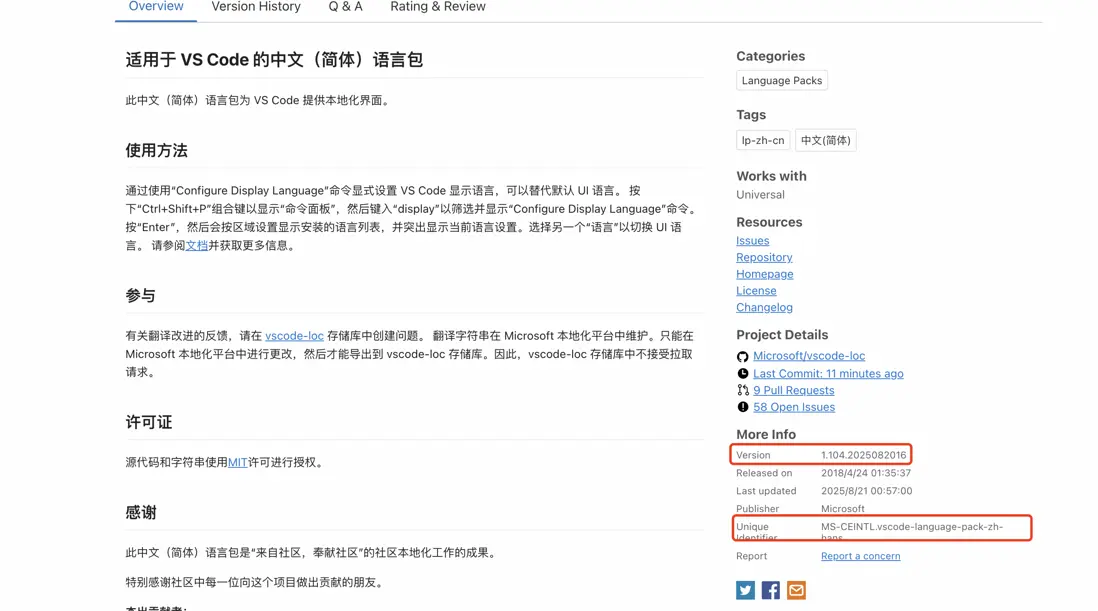This screenshot has height=611, width=1098.
Task: Open the 58 Open Issues link
Action: [794, 407]
